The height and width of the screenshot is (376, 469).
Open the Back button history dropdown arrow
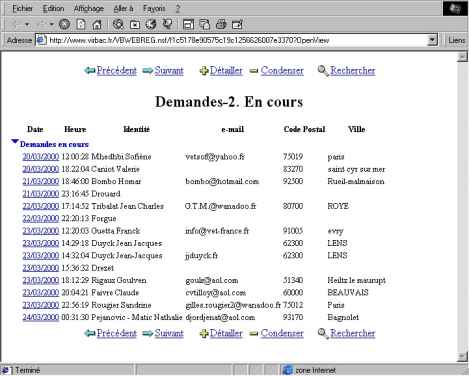(x=27, y=24)
